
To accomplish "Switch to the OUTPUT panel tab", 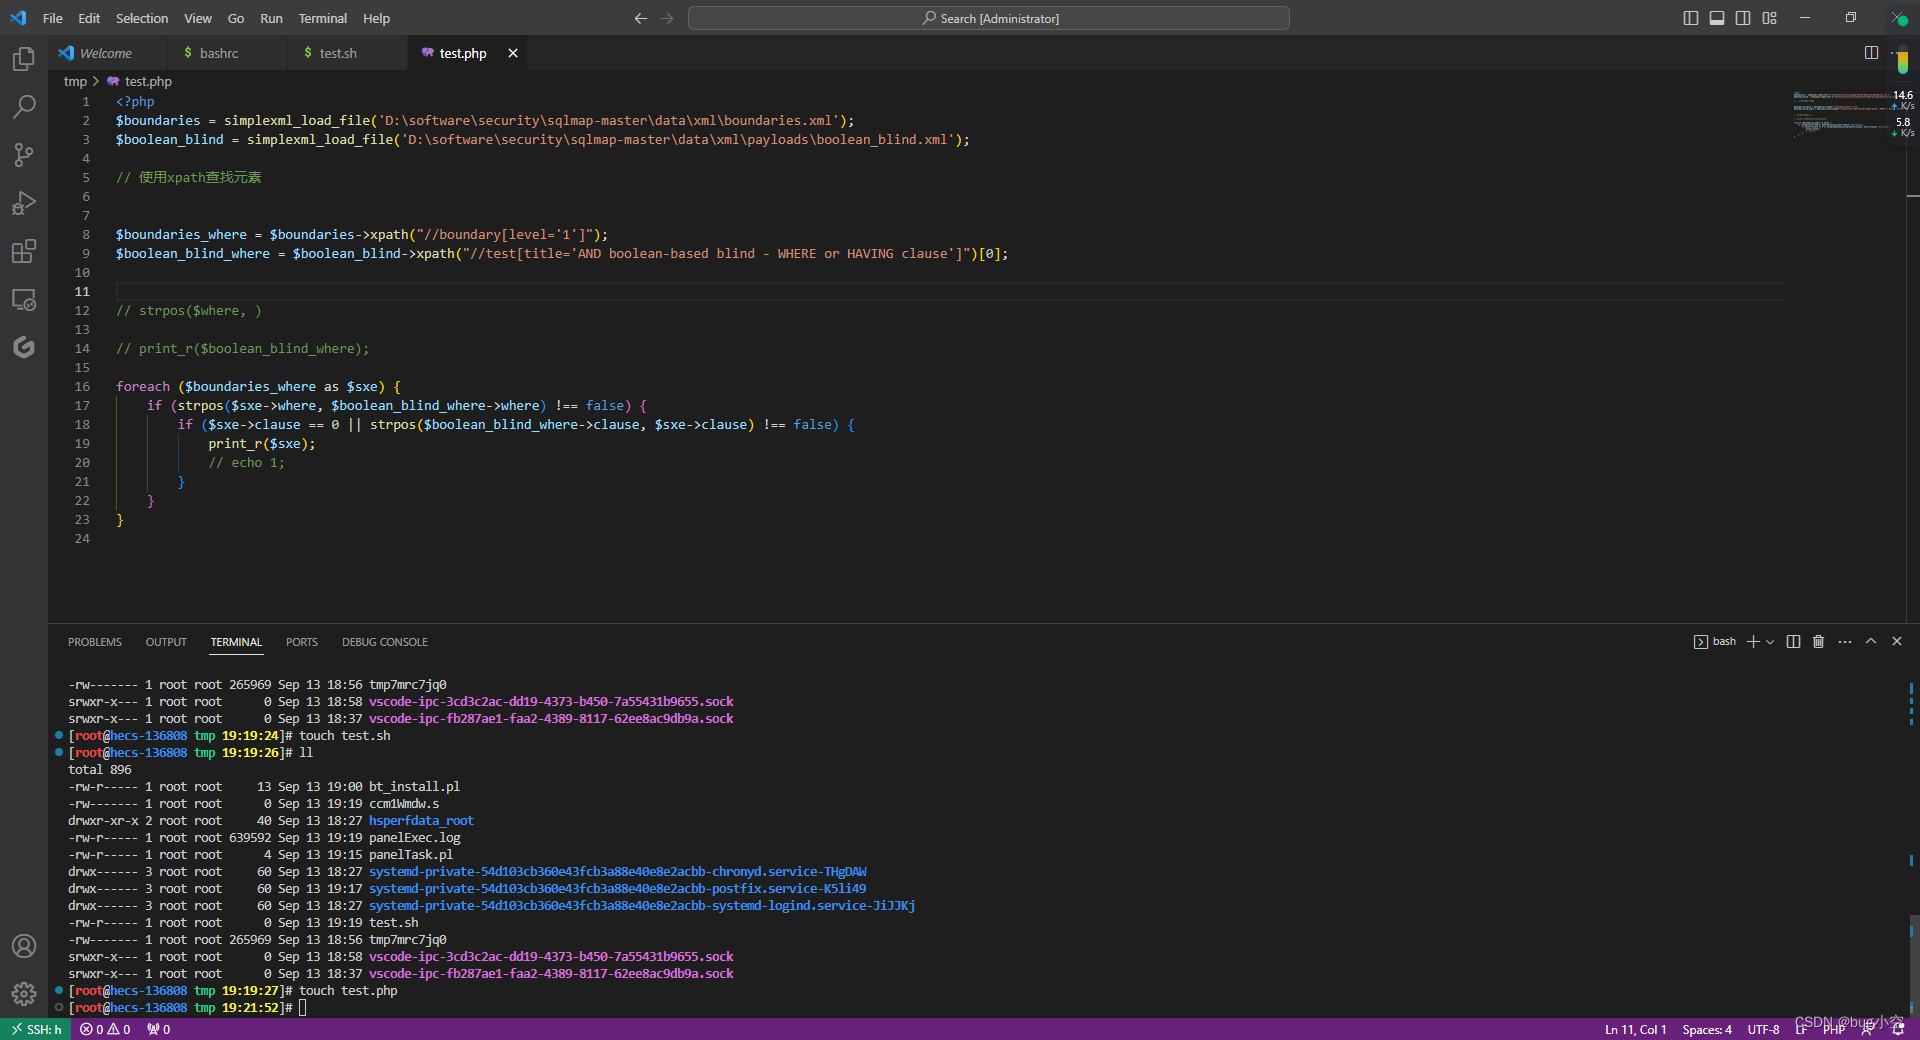I will point(166,642).
